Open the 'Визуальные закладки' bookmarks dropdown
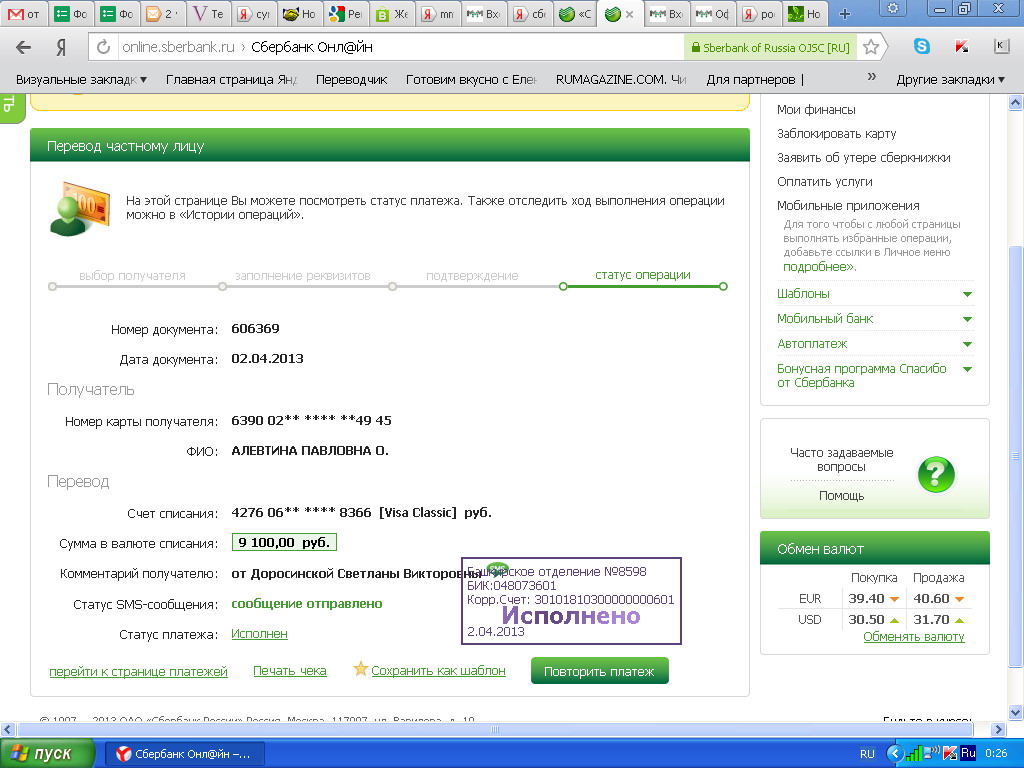1024x768 pixels. click(x=81, y=80)
